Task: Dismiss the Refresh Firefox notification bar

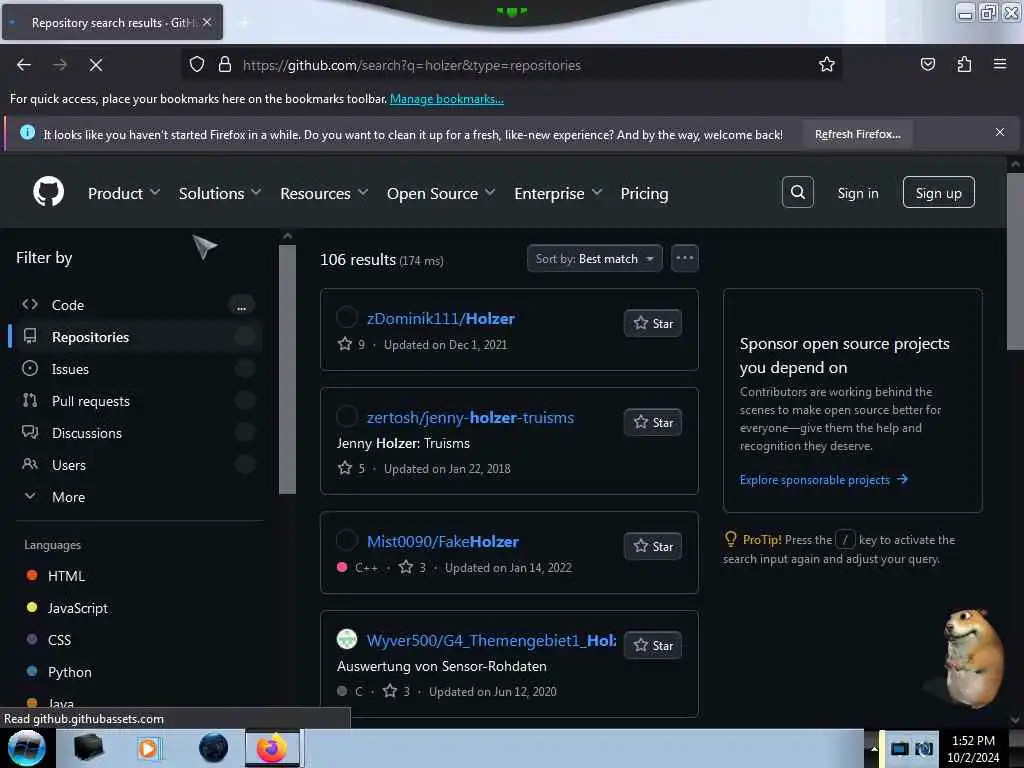Action: [x=1000, y=133]
